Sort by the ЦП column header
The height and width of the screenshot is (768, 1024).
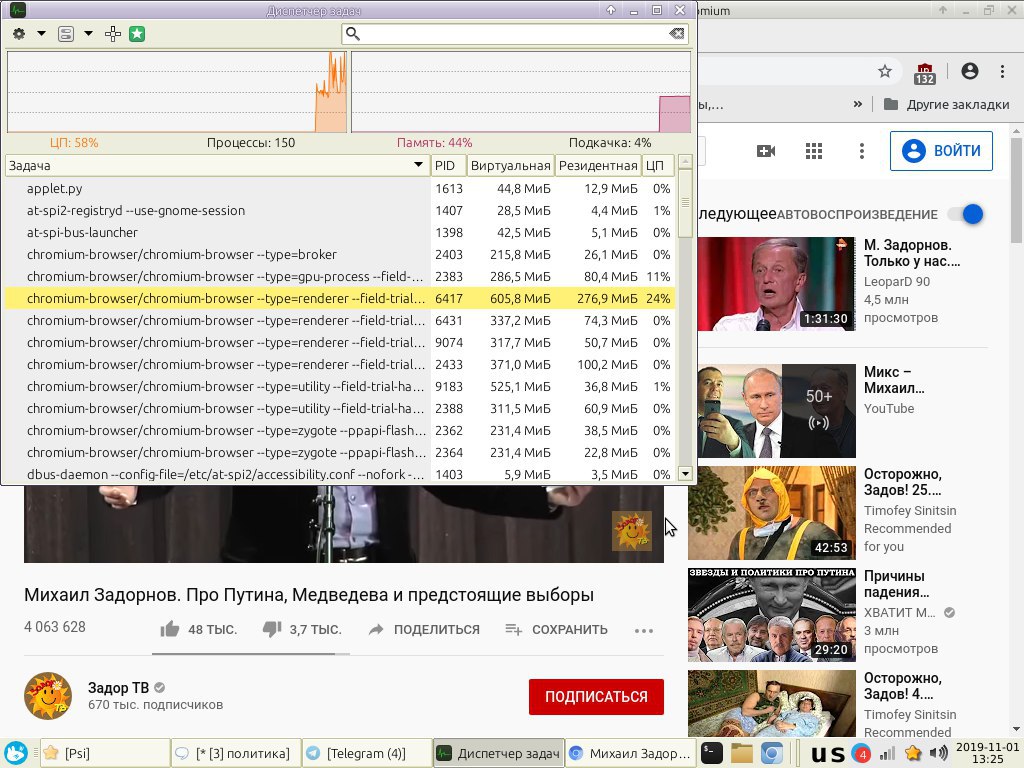tap(658, 166)
